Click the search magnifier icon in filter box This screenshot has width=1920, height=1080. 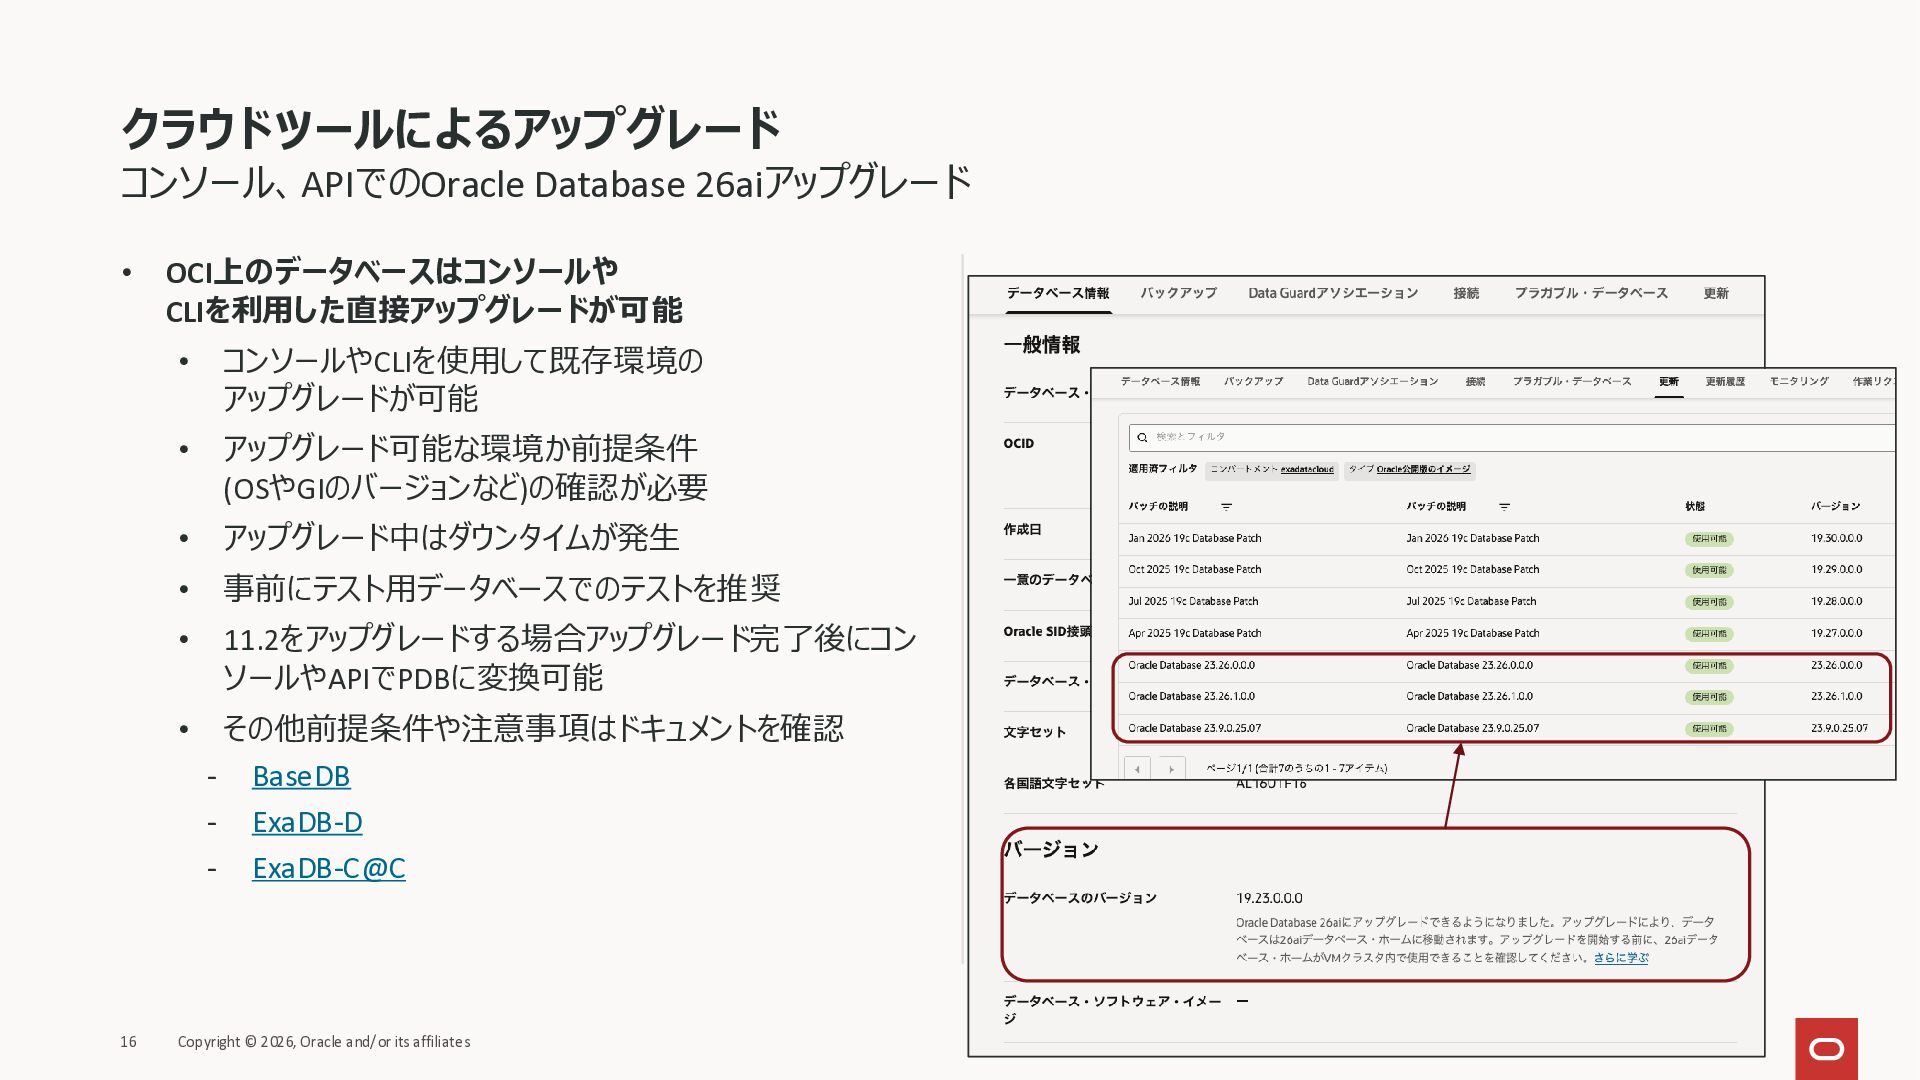click(x=1142, y=437)
